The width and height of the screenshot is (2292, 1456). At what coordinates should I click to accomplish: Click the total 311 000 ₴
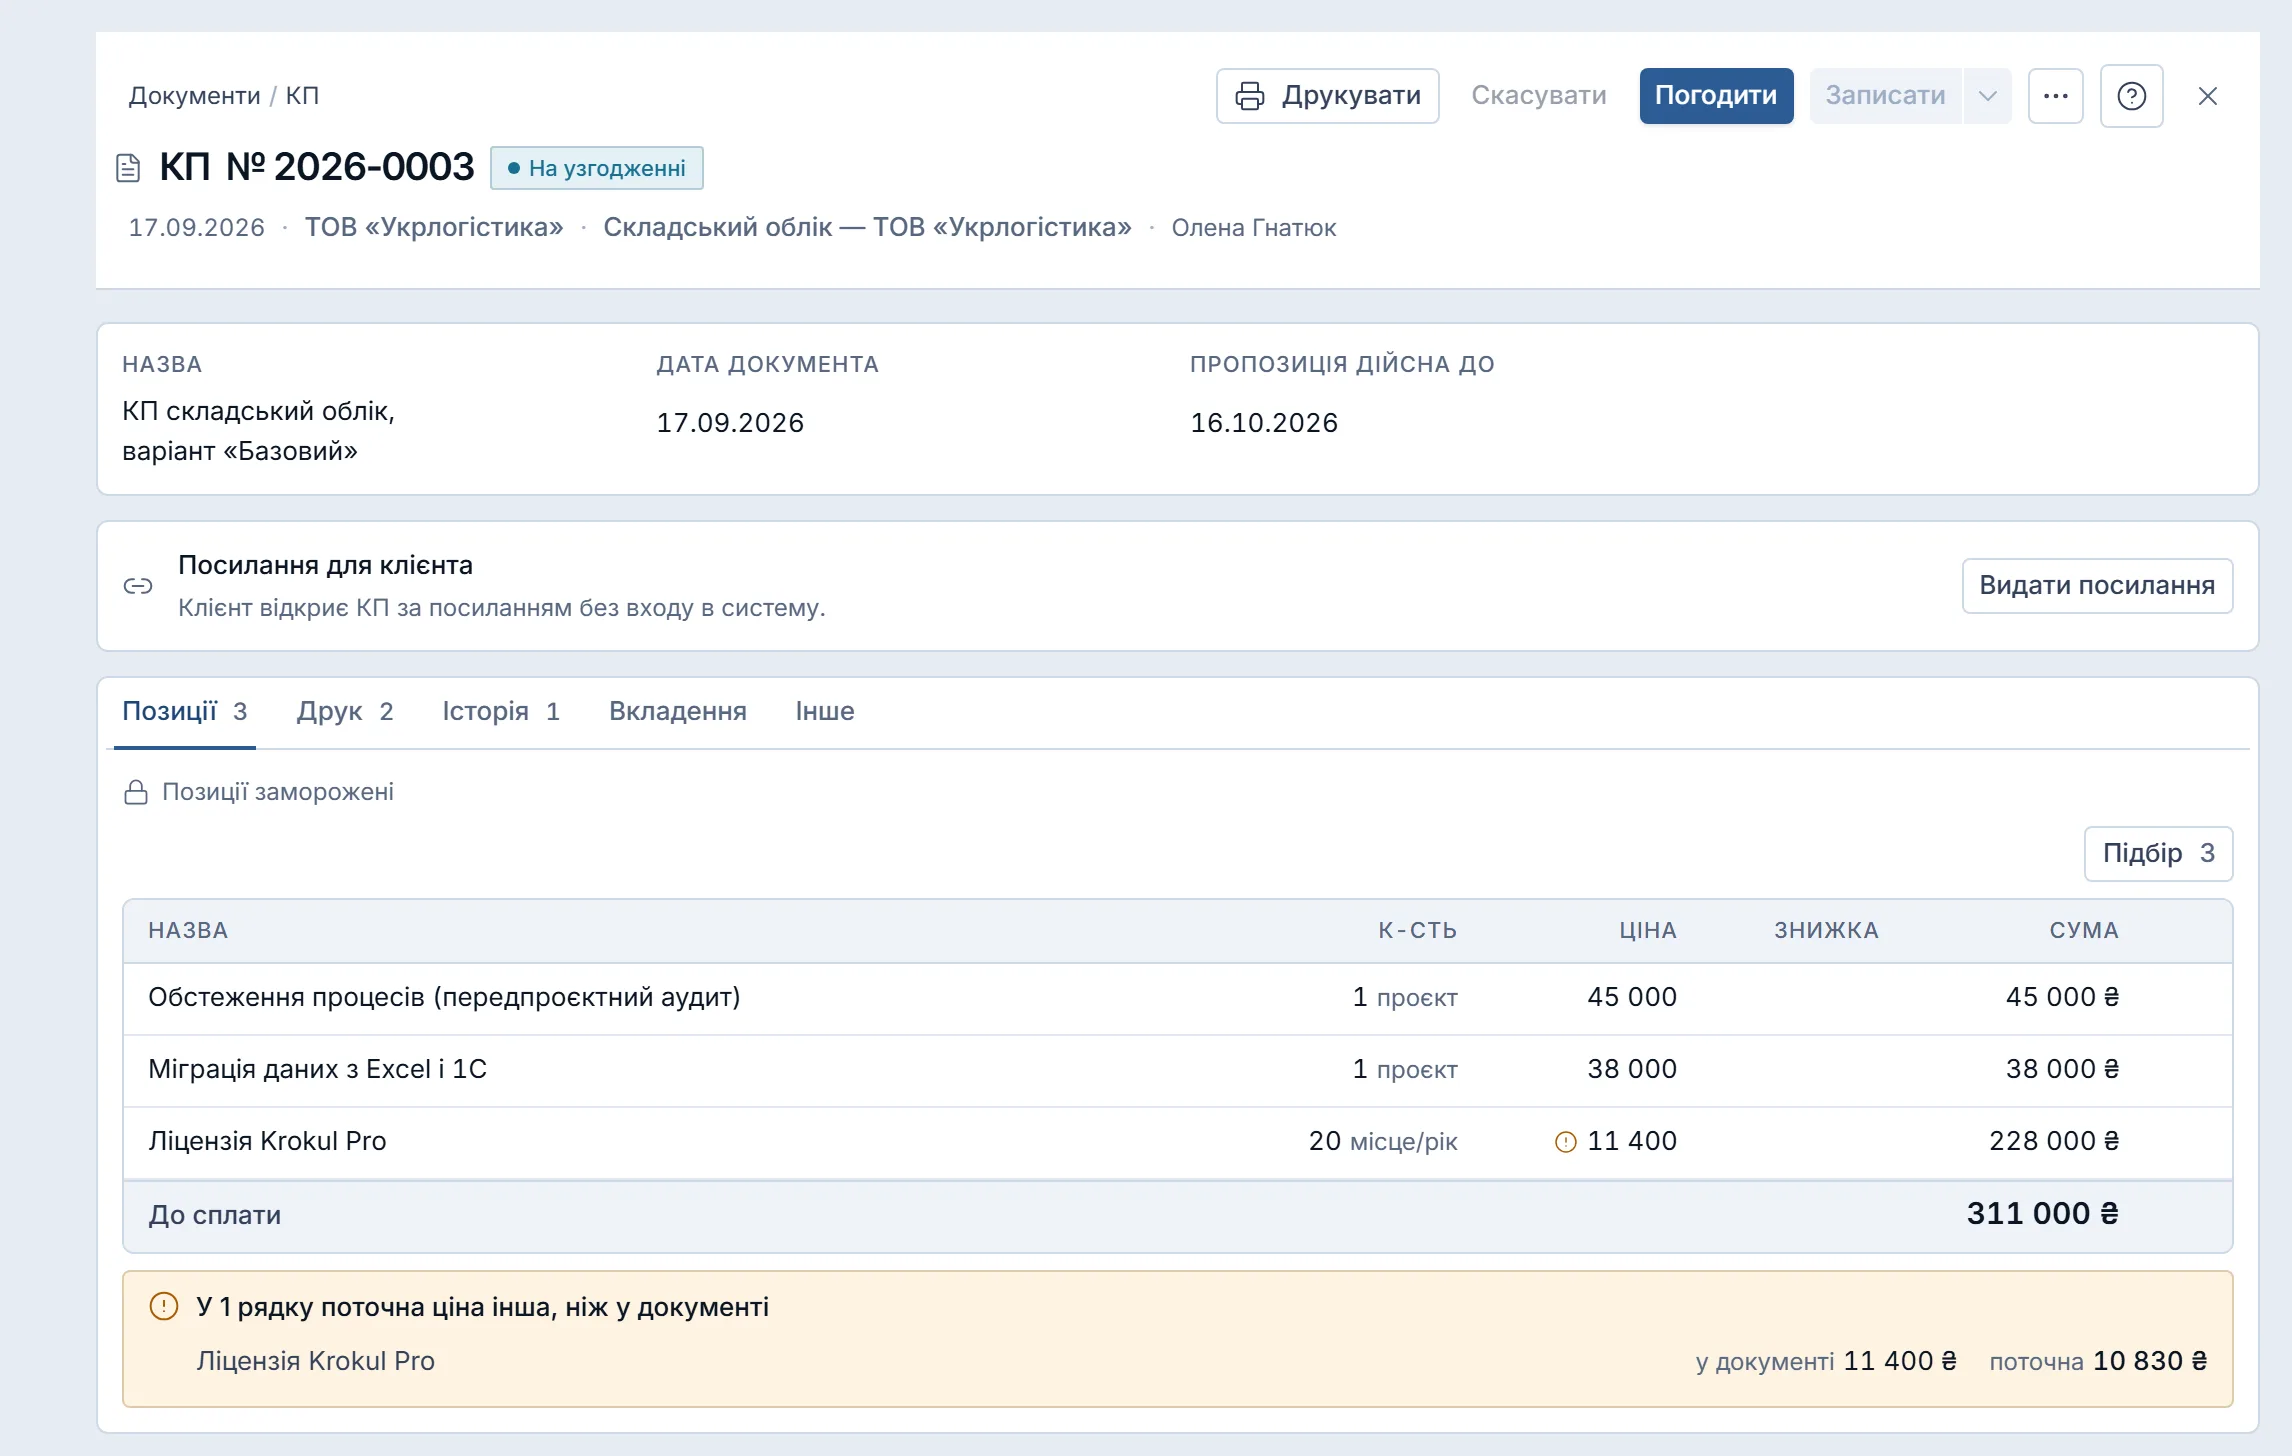tap(2043, 1214)
